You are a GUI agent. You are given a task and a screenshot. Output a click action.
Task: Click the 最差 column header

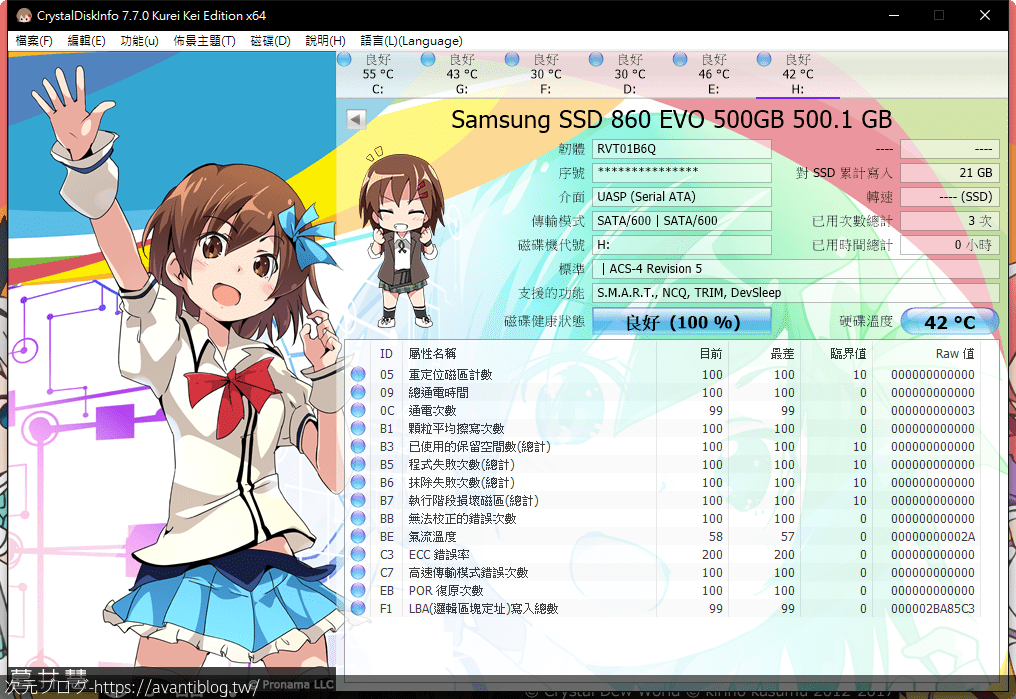tap(764, 354)
